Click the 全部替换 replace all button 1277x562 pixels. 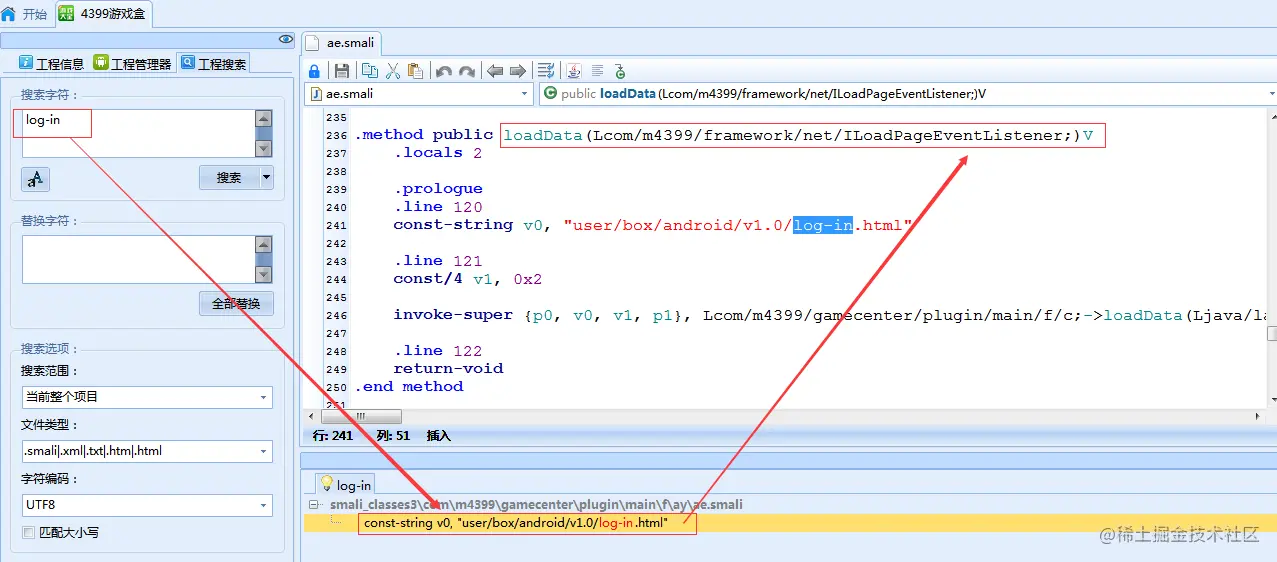tap(236, 304)
